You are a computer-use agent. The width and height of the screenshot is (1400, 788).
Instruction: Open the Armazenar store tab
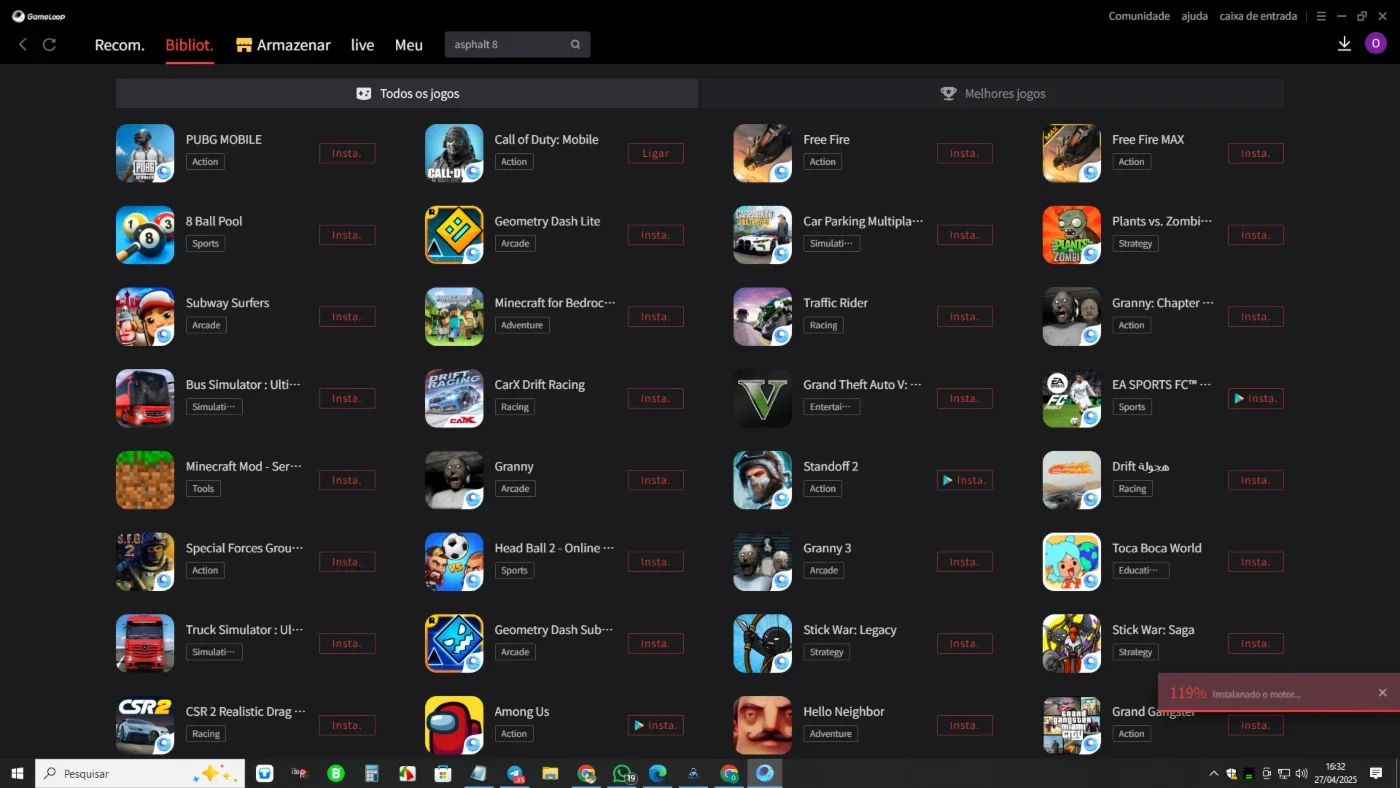coord(283,45)
